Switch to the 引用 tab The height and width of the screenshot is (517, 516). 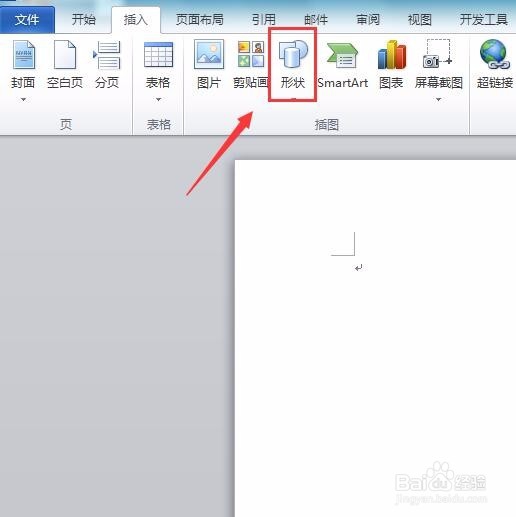(263, 20)
